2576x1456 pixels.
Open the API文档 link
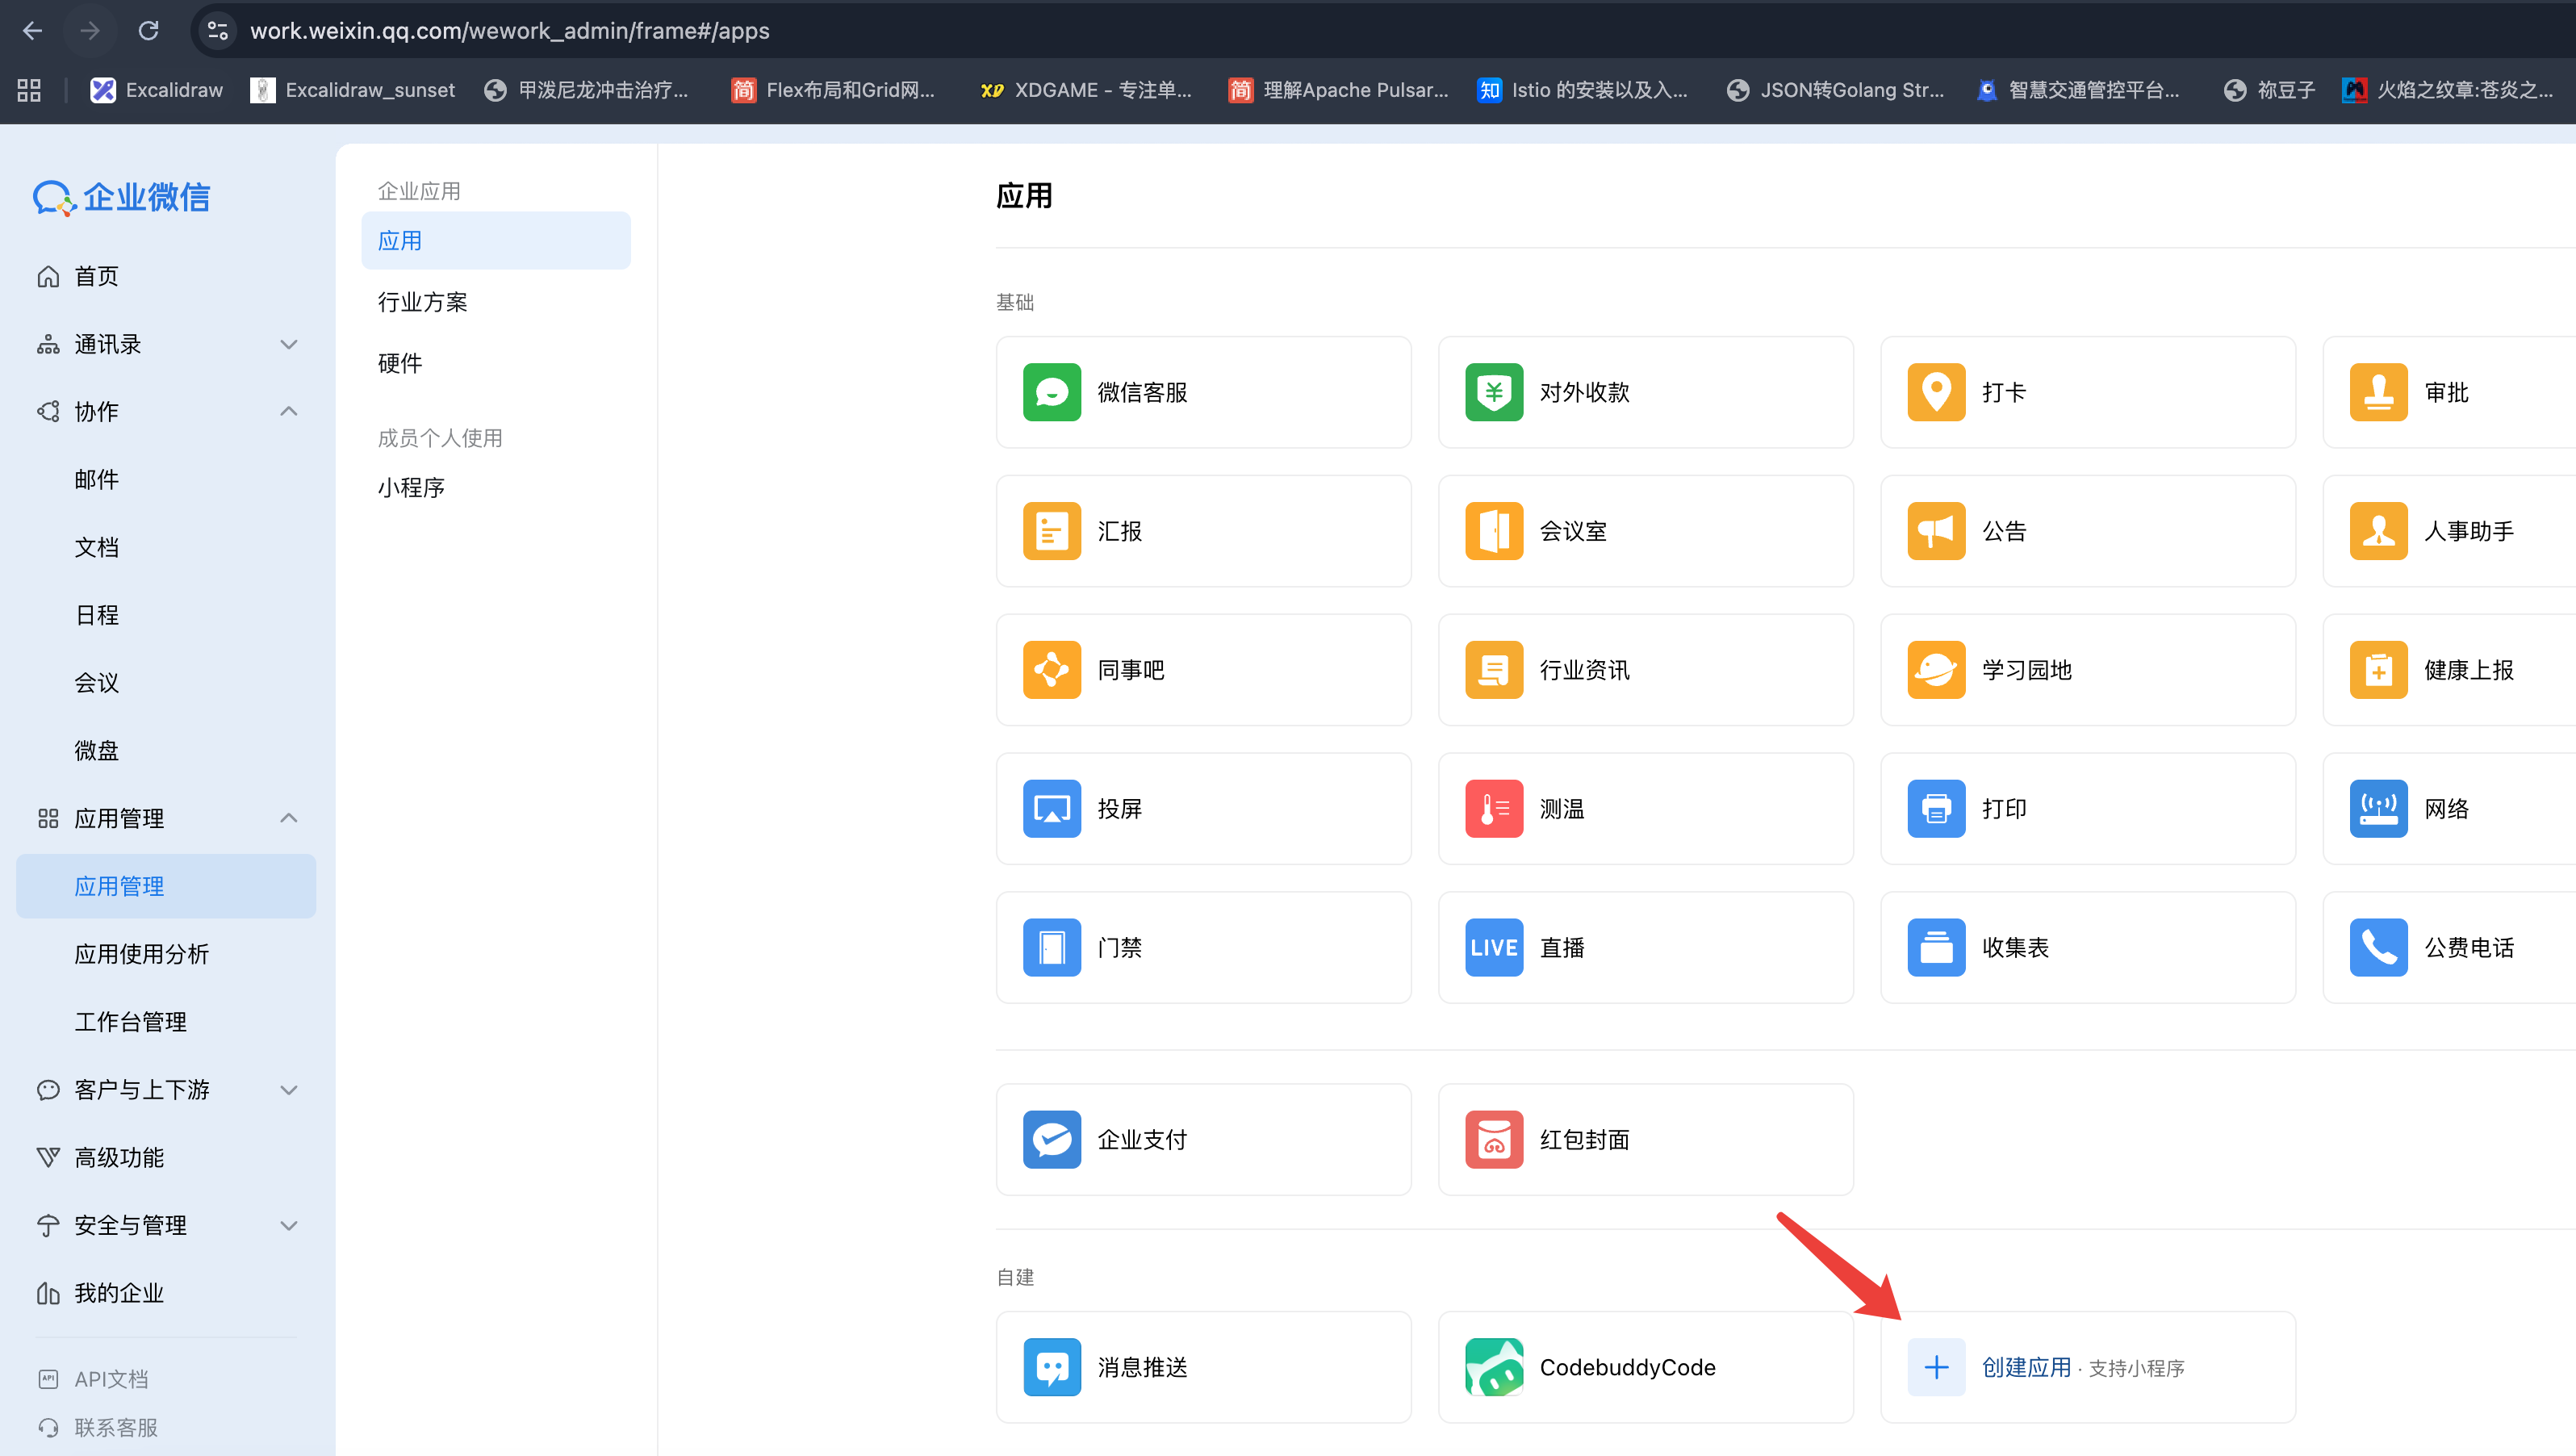click(110, 1379)
